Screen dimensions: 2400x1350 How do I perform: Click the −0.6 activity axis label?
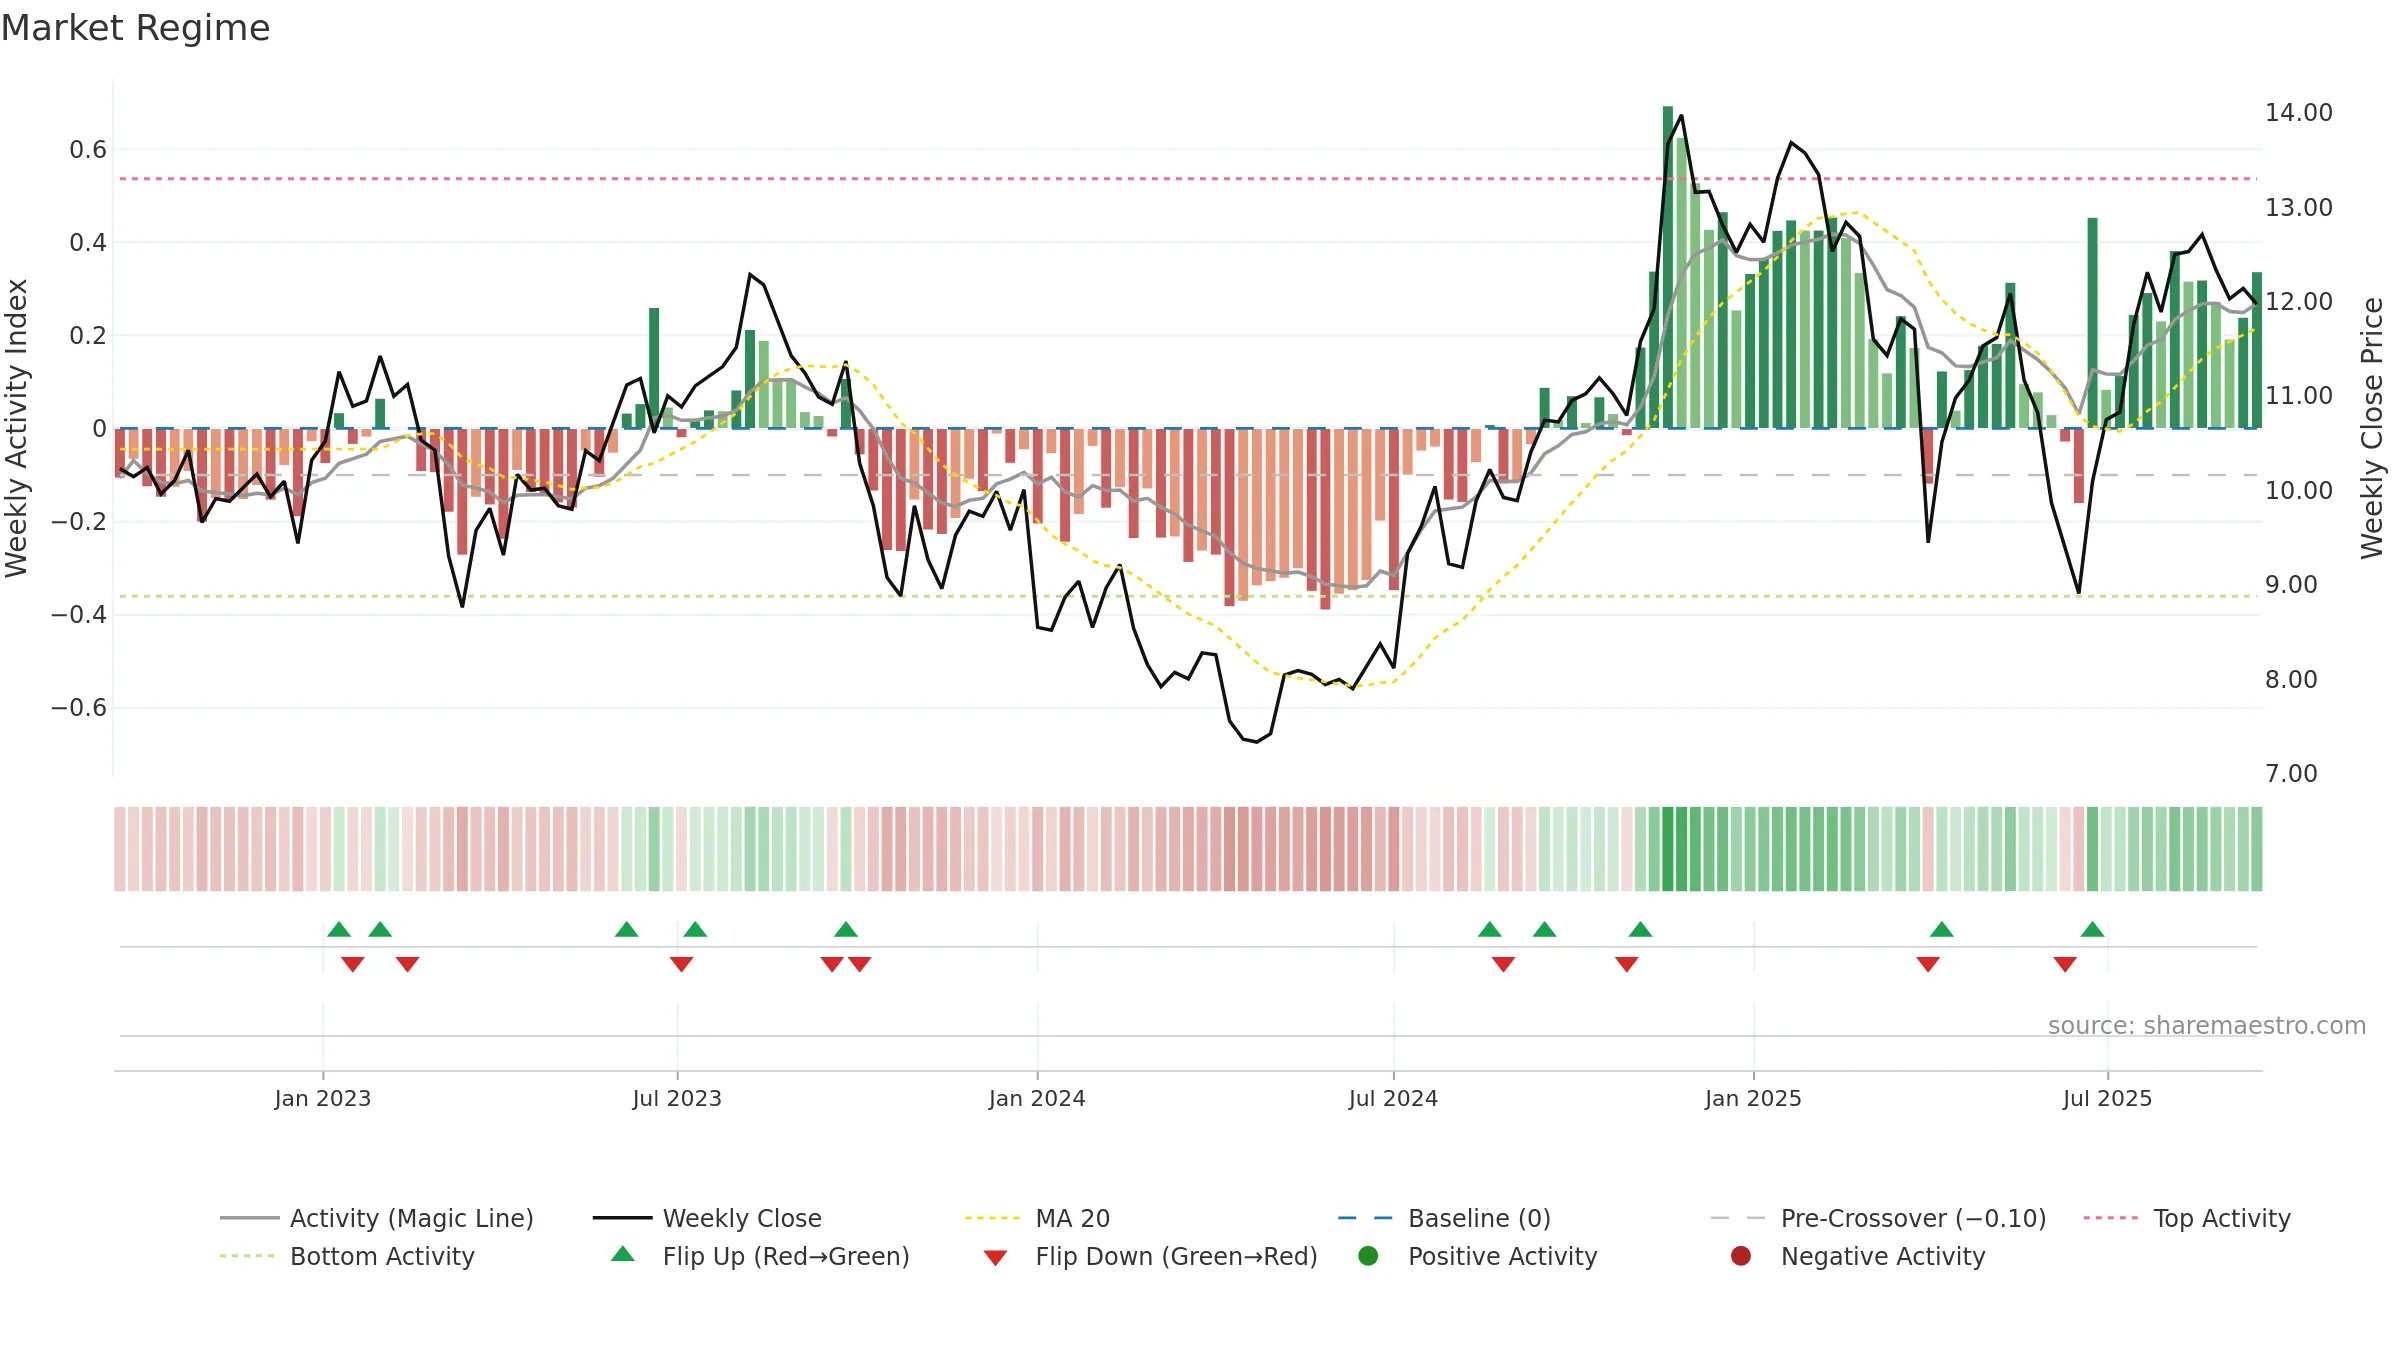tap(79, 708)
